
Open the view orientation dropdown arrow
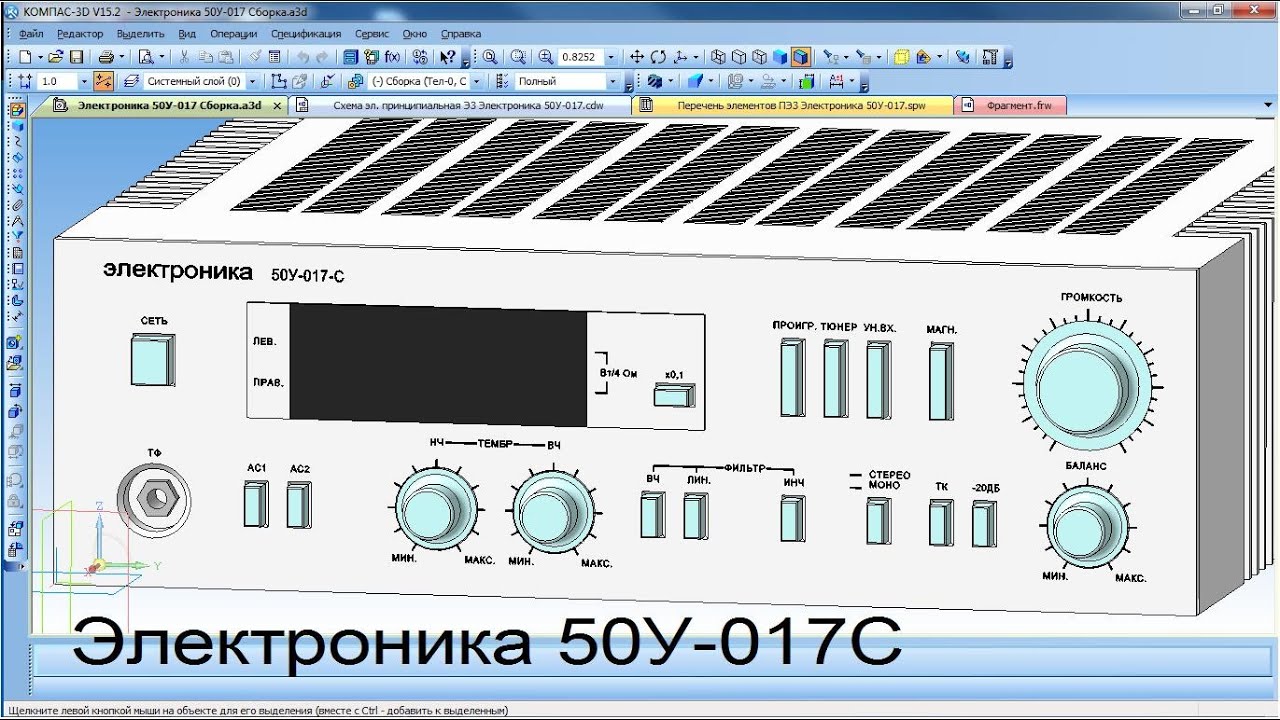696,57
